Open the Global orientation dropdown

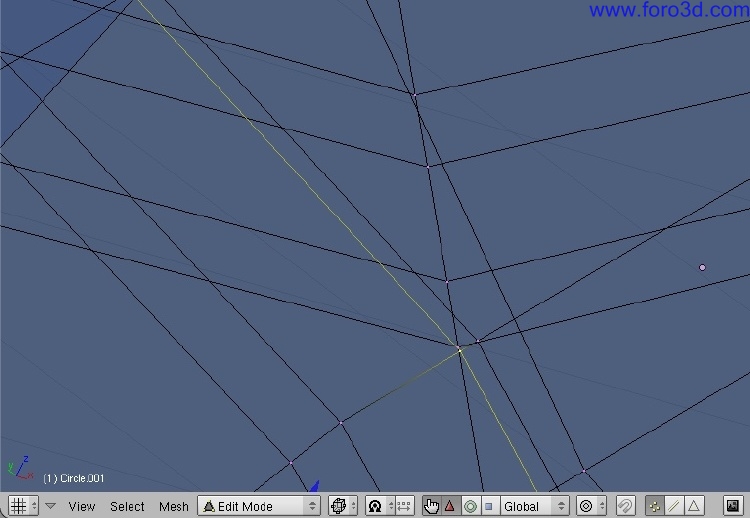534,506
